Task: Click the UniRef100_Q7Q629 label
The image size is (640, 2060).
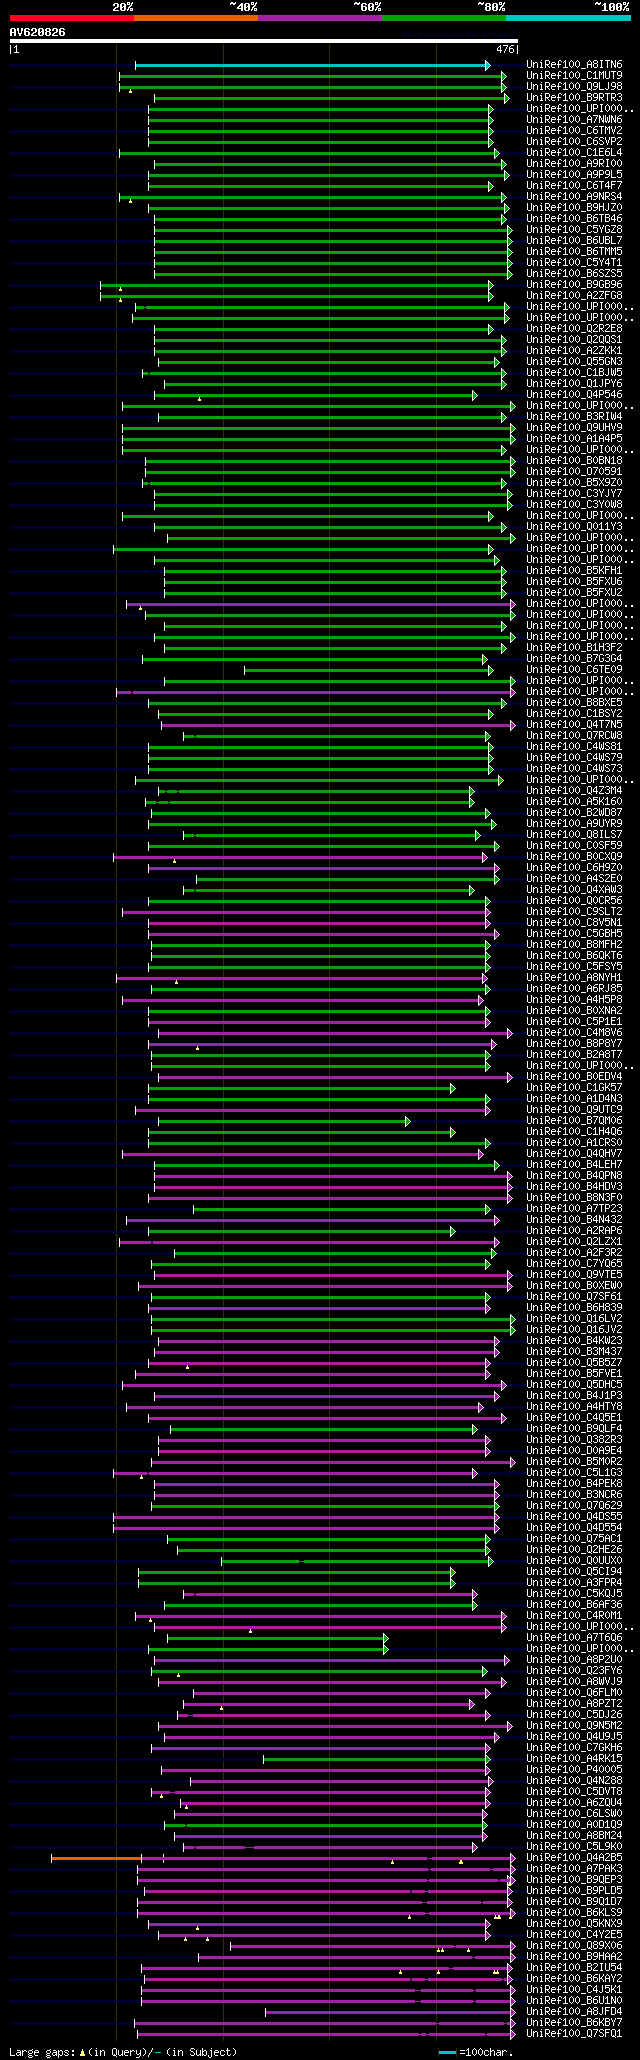Action: coord(574,1506)
